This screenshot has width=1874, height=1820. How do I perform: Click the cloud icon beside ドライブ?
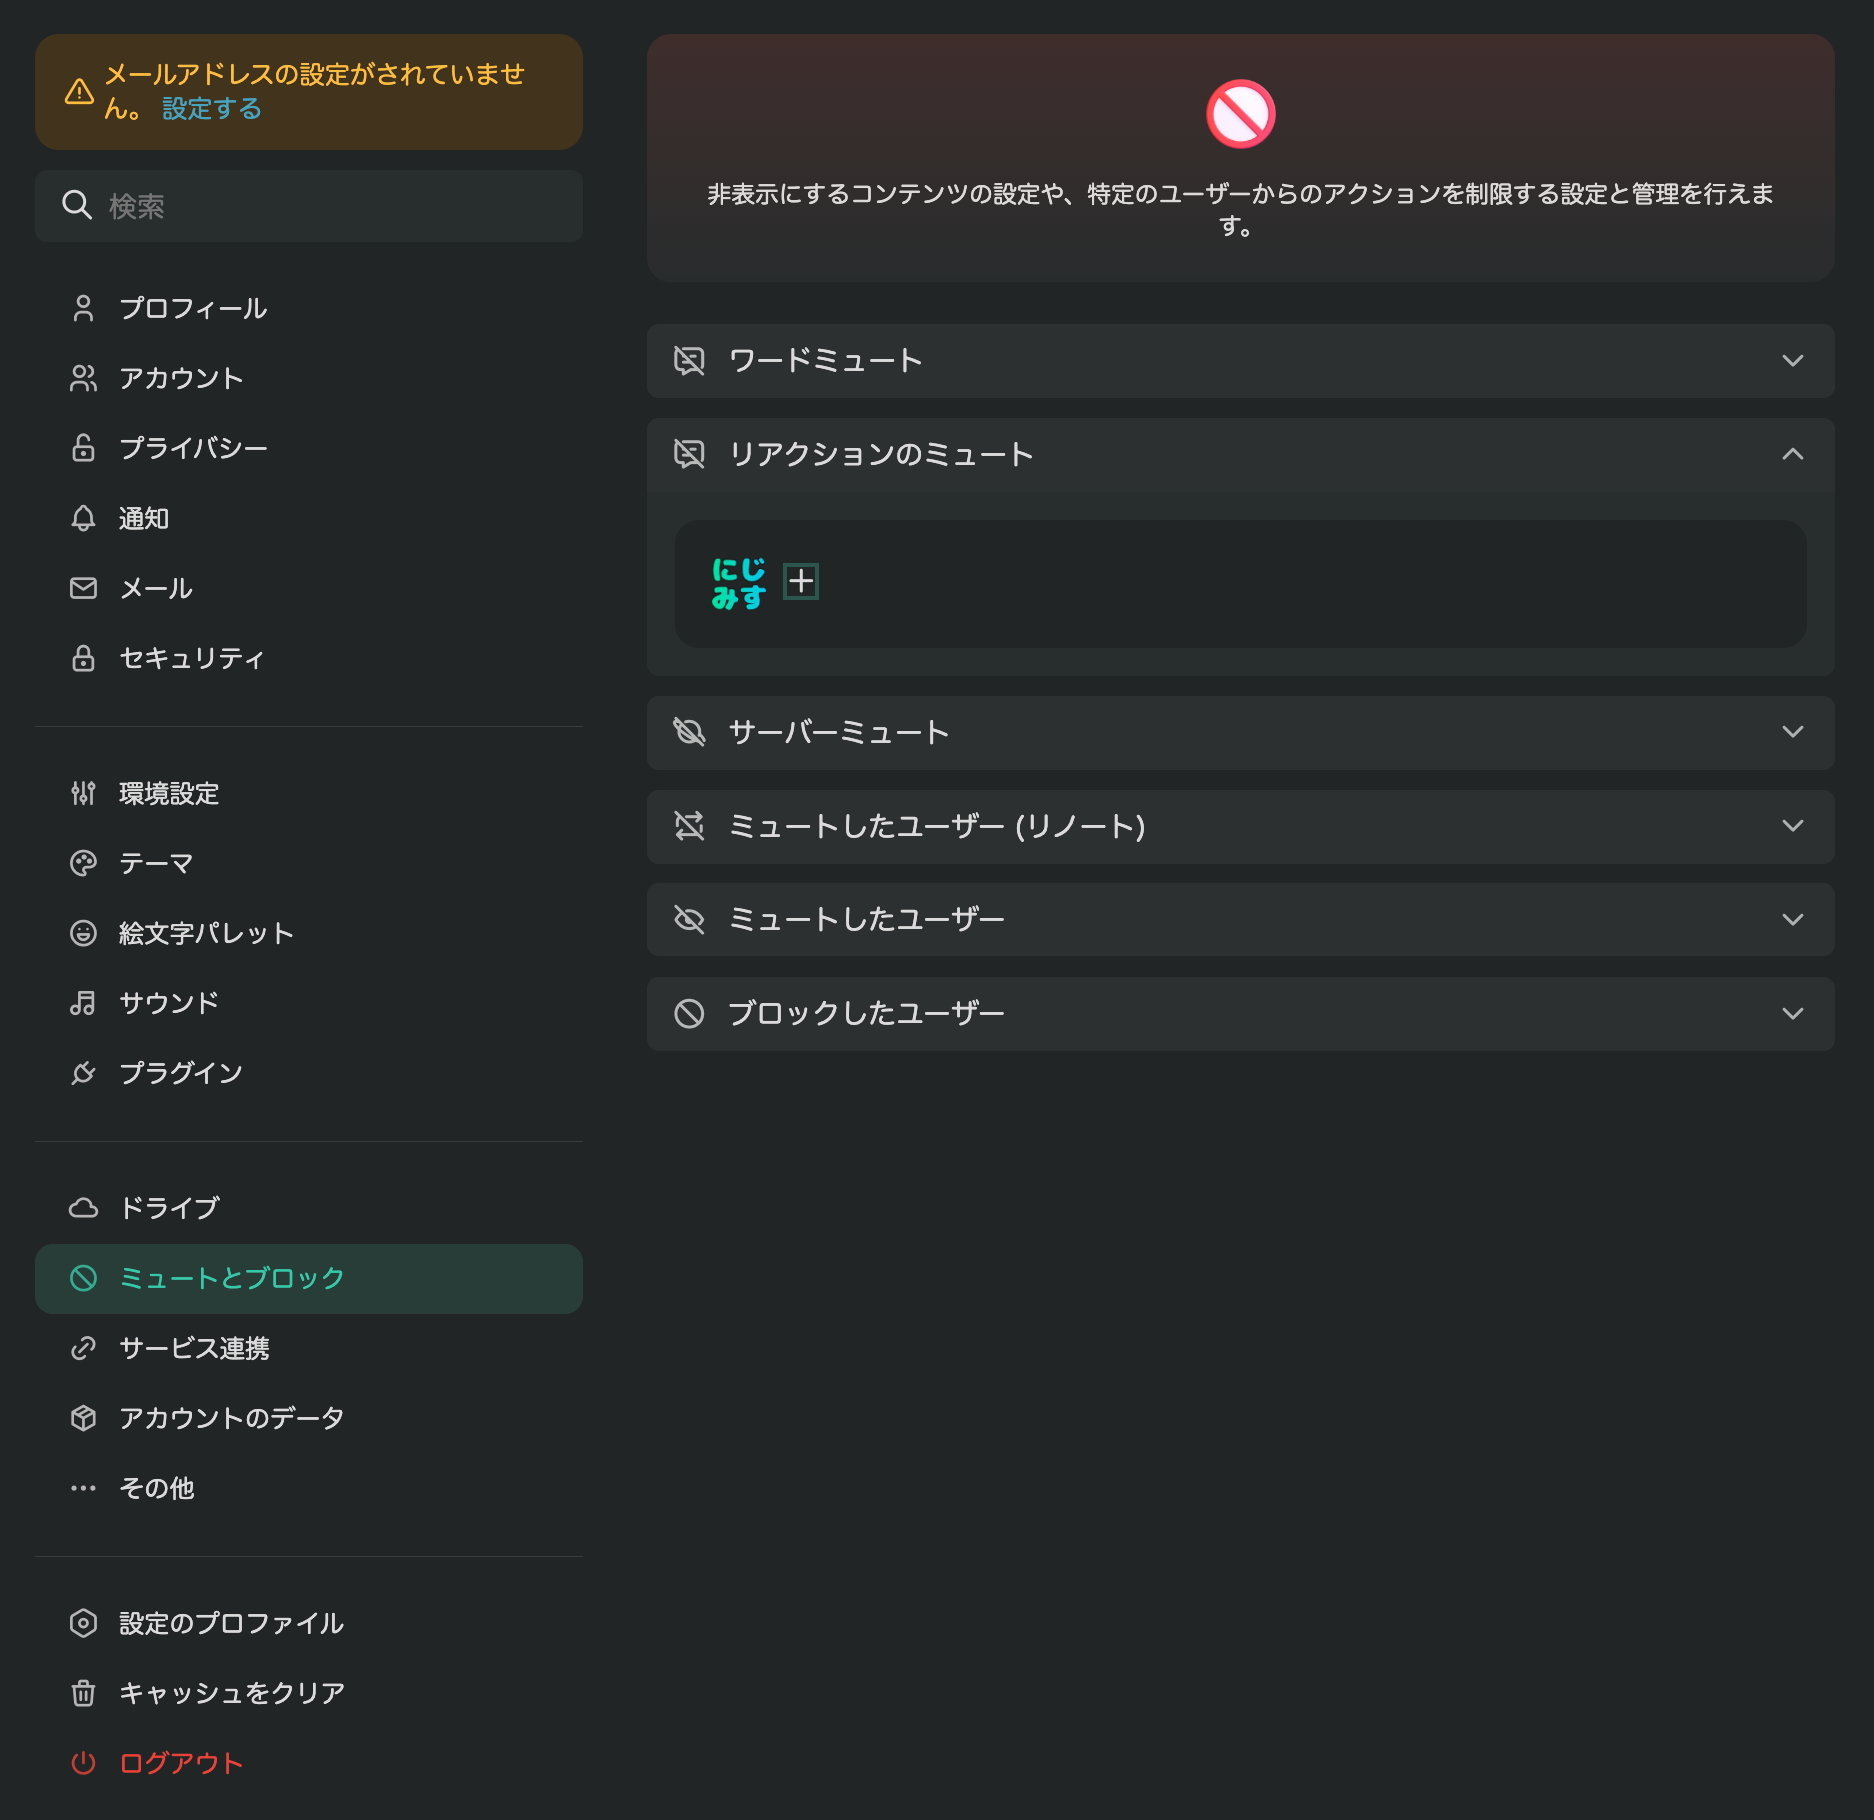point(83,1208)
